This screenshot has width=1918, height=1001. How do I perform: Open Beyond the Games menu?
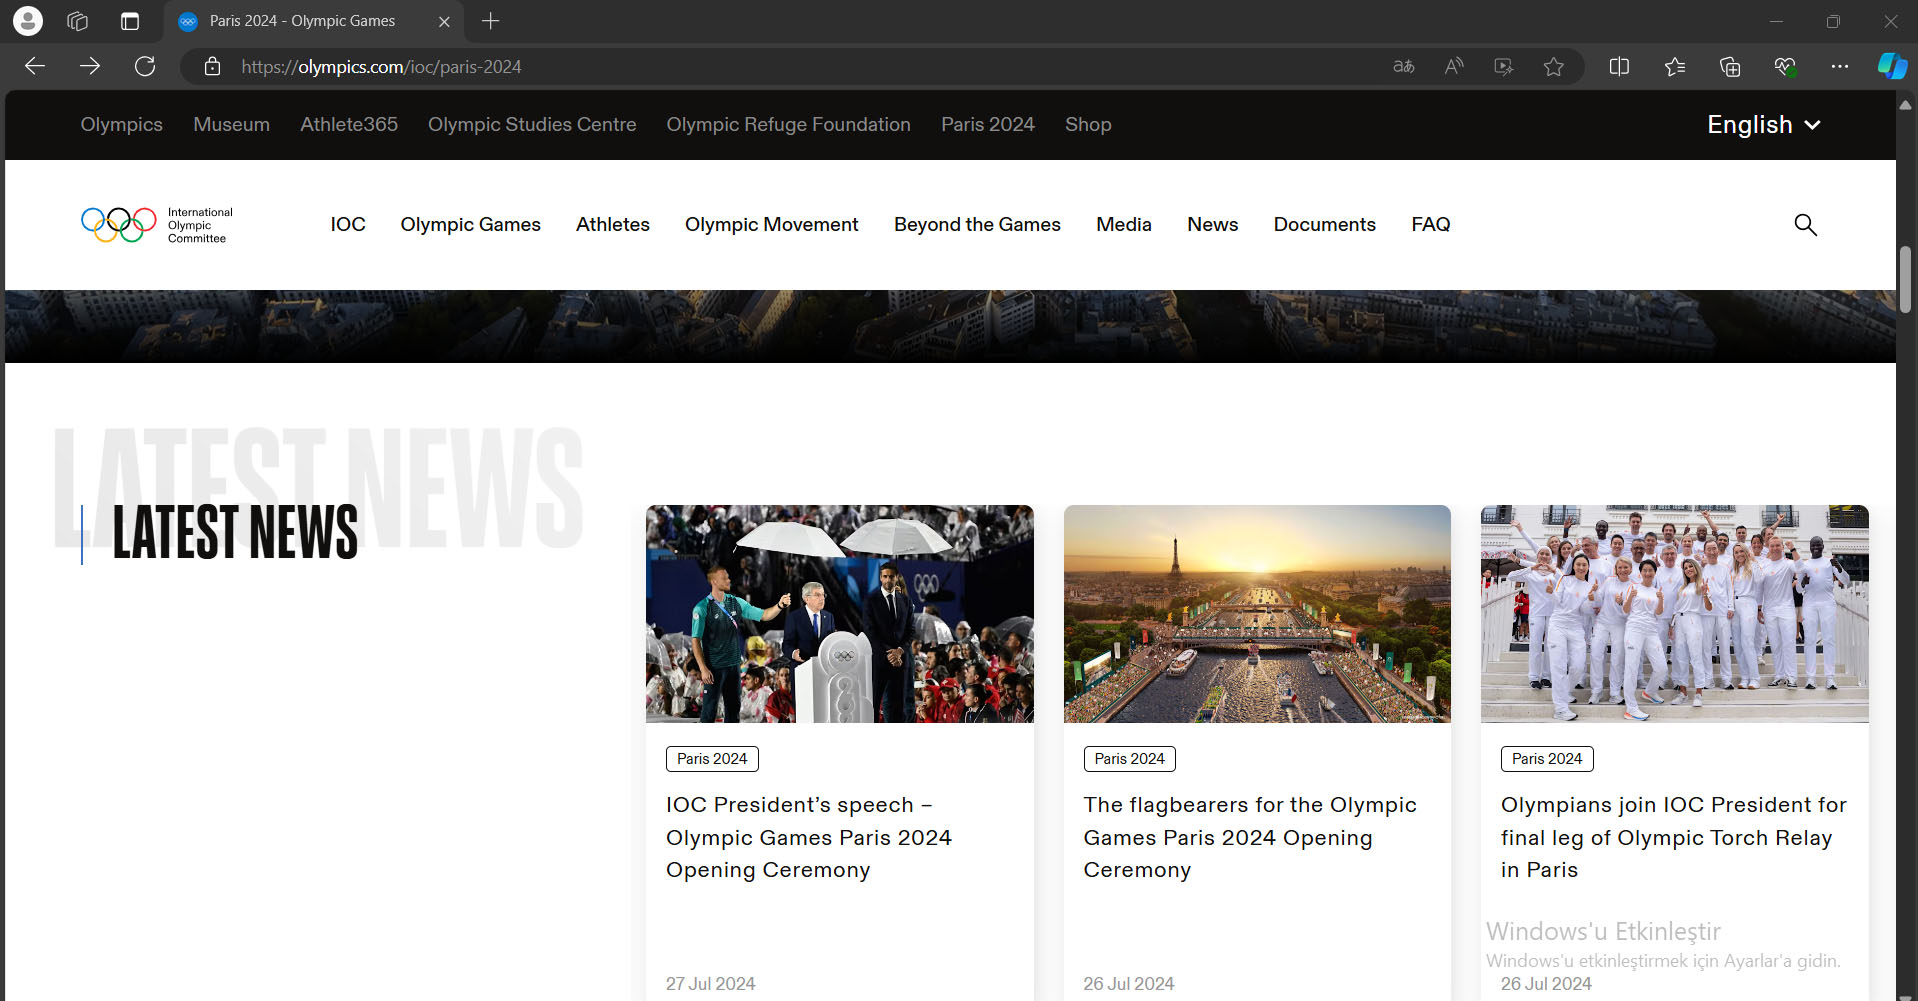977,225
